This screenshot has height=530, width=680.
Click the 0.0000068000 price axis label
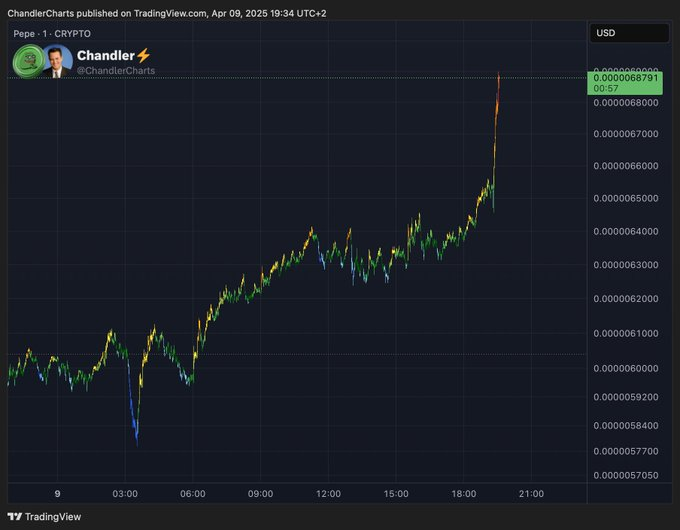pyautogui.click(x=625, y=103)
